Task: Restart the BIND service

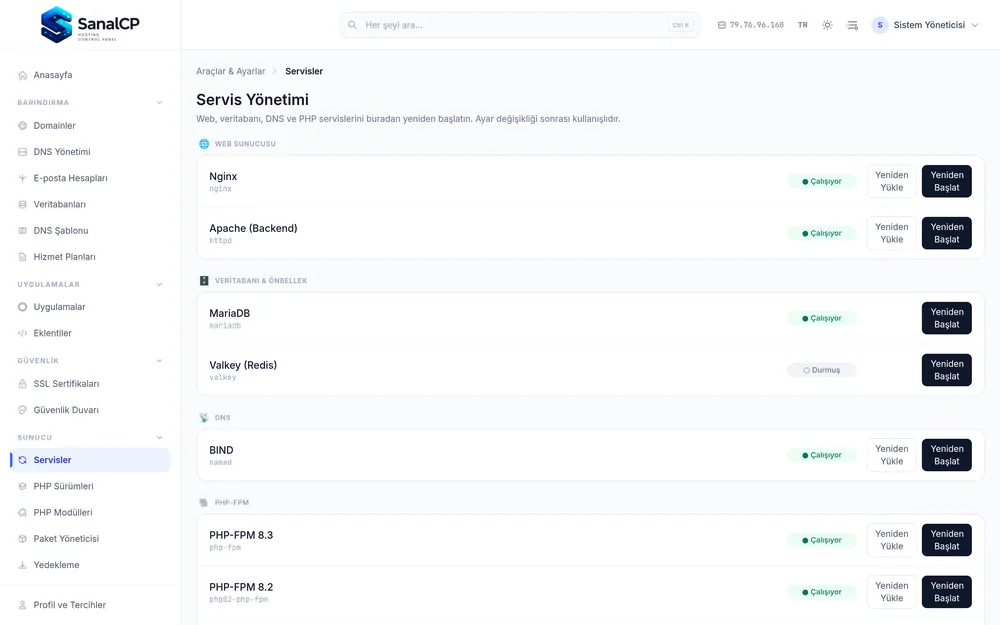Action: (x=946, y=455)
